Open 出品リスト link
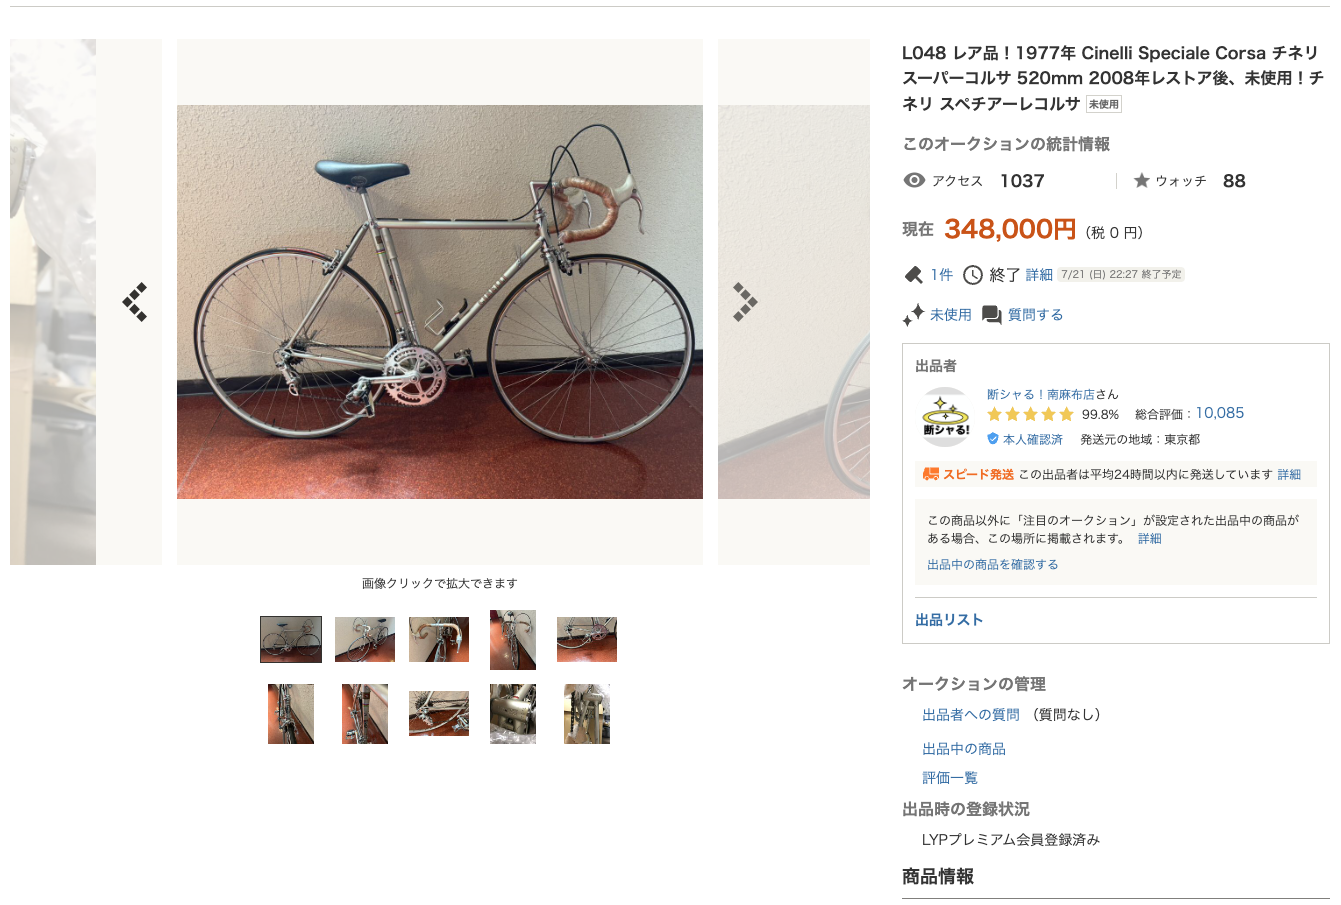 coord(949,620)
